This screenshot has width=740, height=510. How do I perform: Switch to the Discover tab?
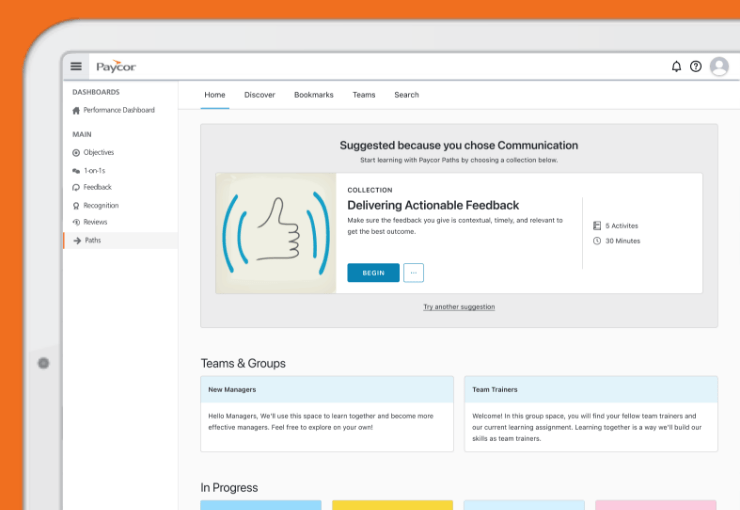260,95
